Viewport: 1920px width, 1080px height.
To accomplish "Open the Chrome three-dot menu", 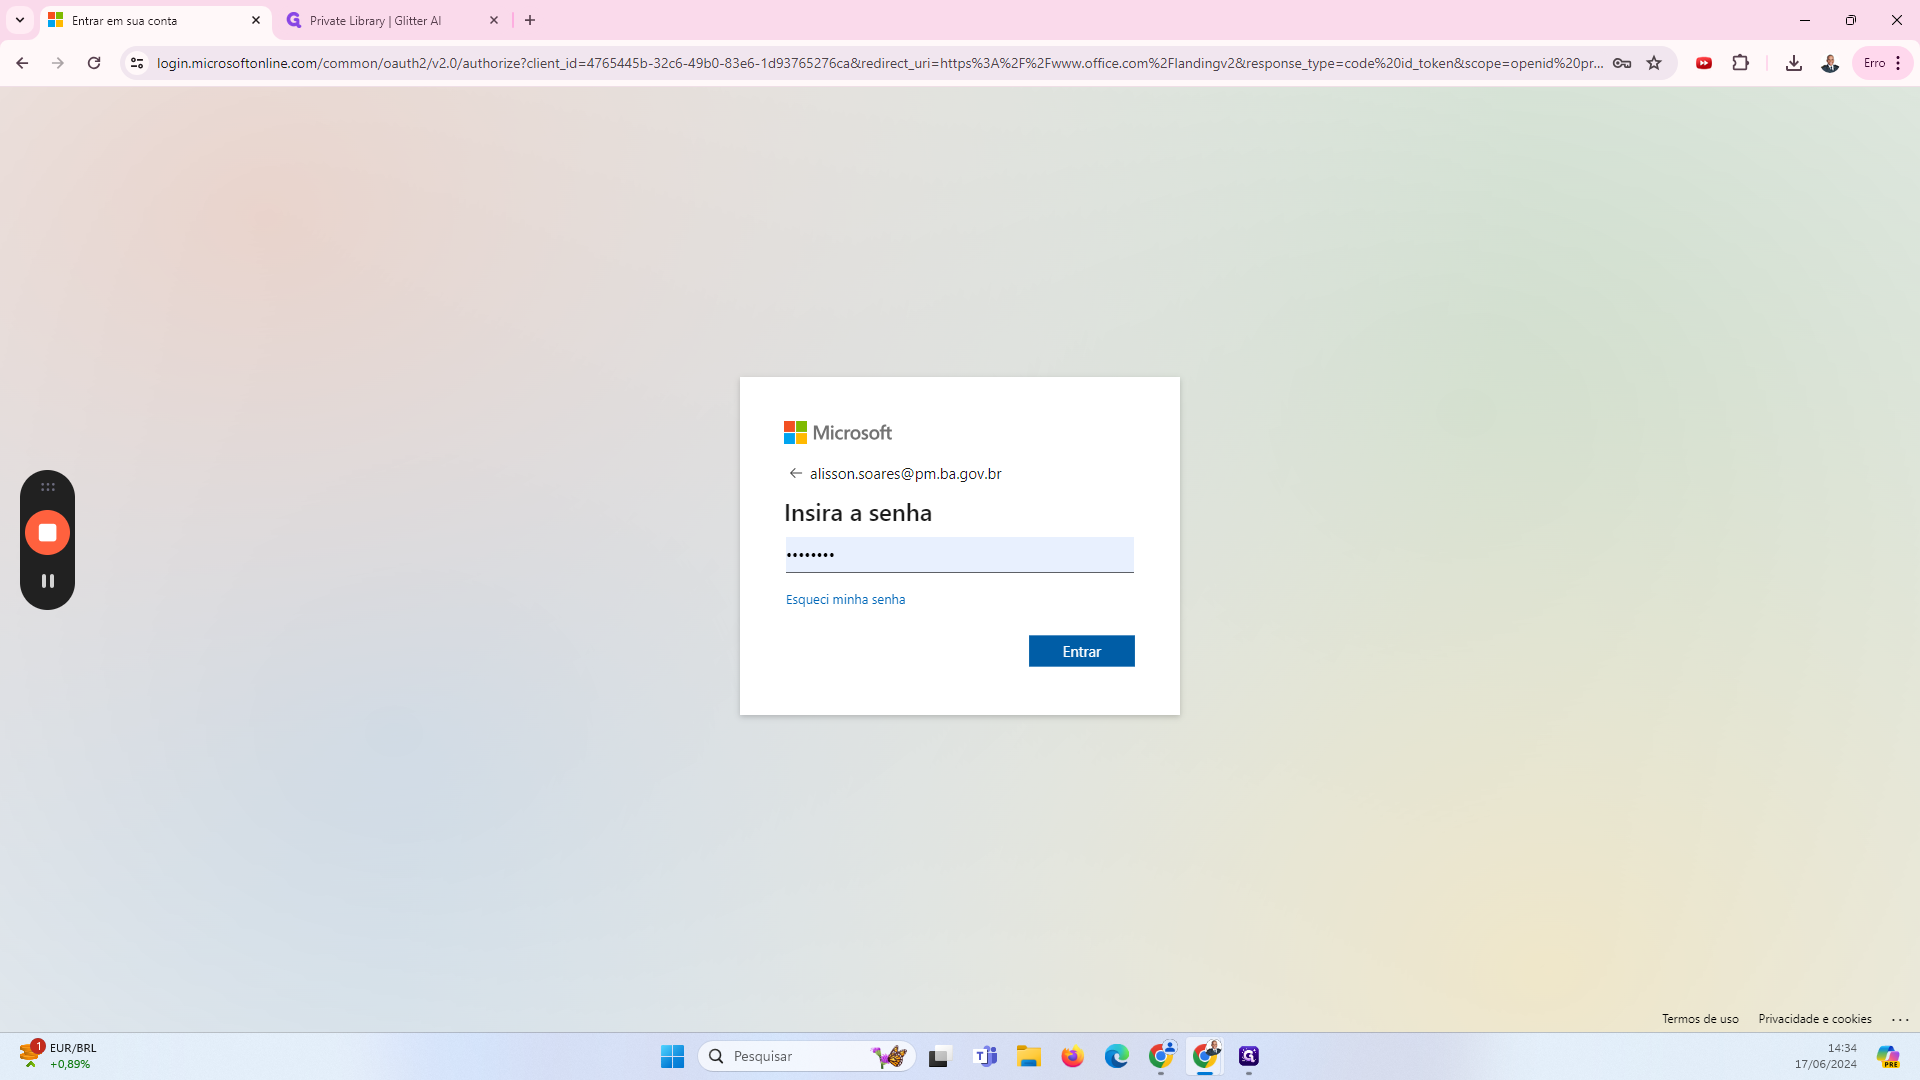I will (x=1897, y=63).
